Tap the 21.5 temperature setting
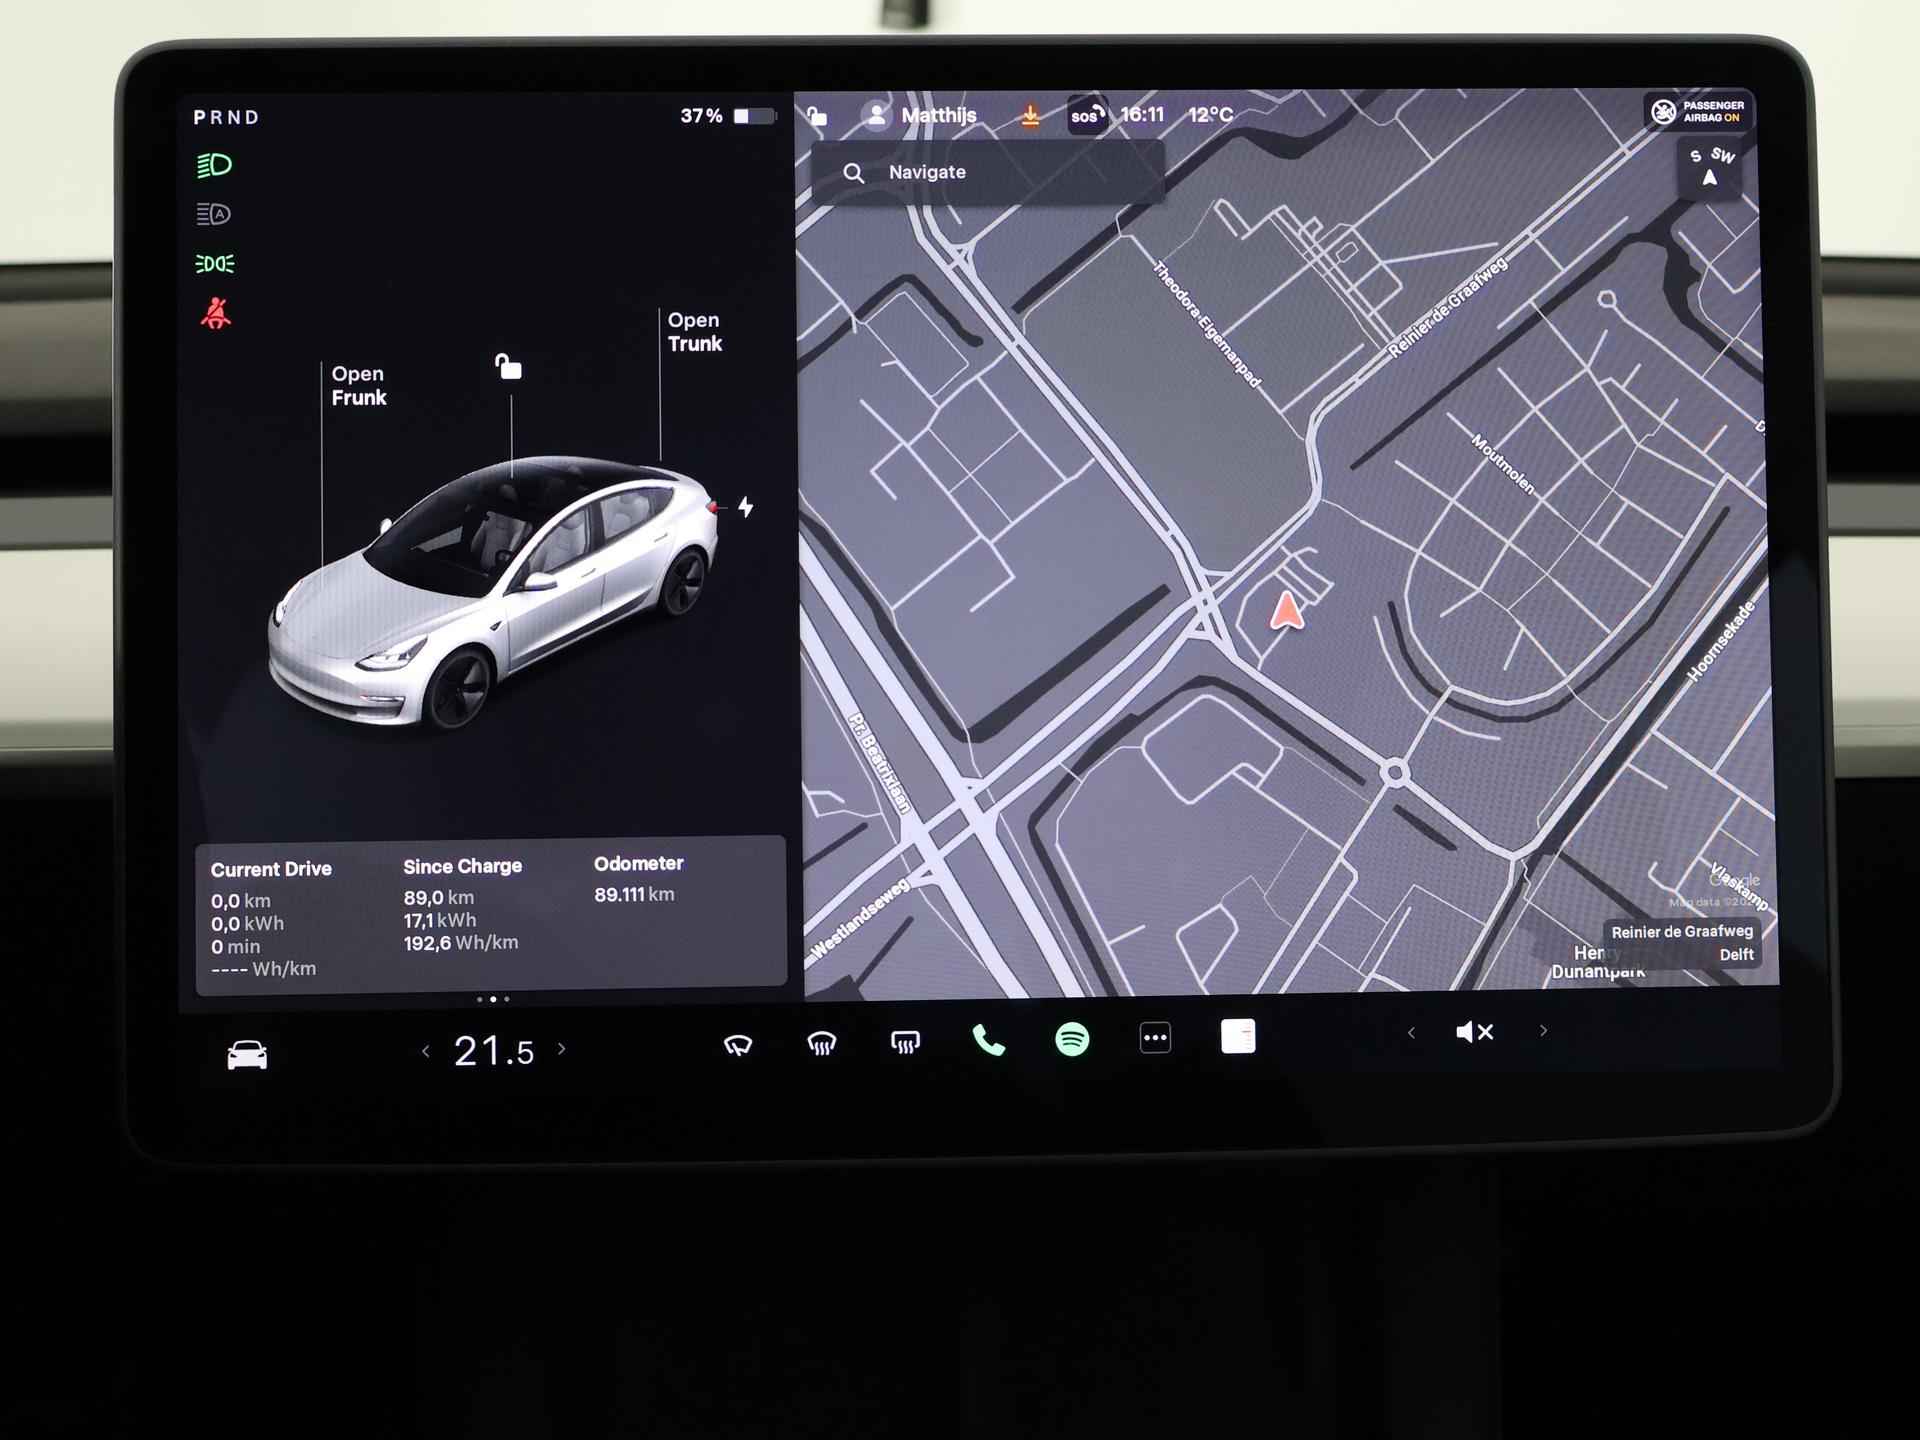1920x1440 pixels. pos(494,1051)
